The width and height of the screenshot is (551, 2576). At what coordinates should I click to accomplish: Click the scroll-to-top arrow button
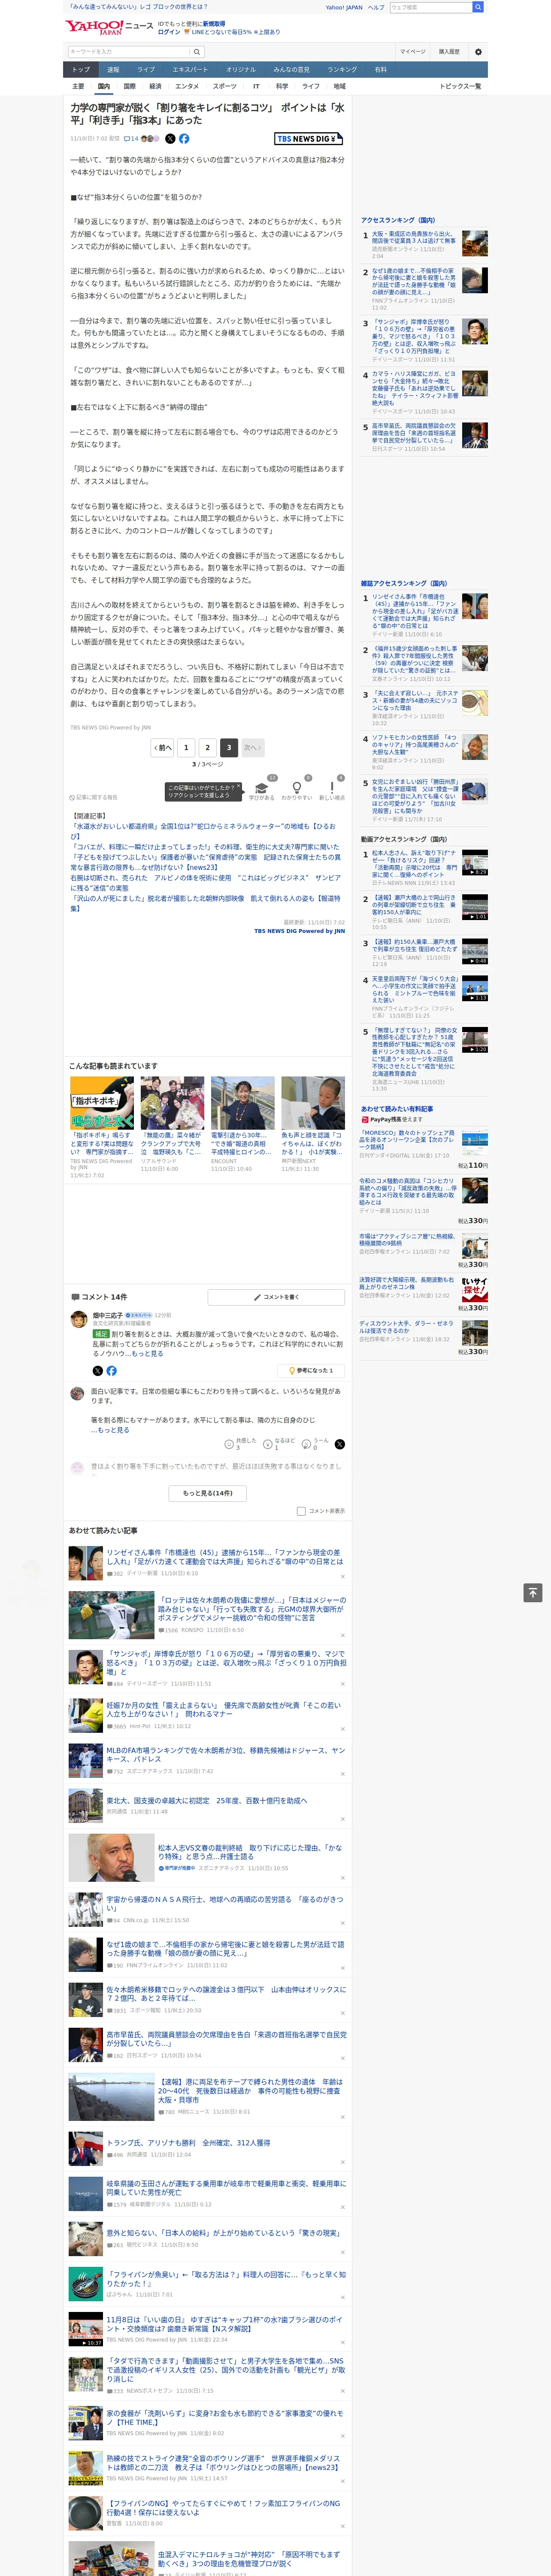[533, 1593]
